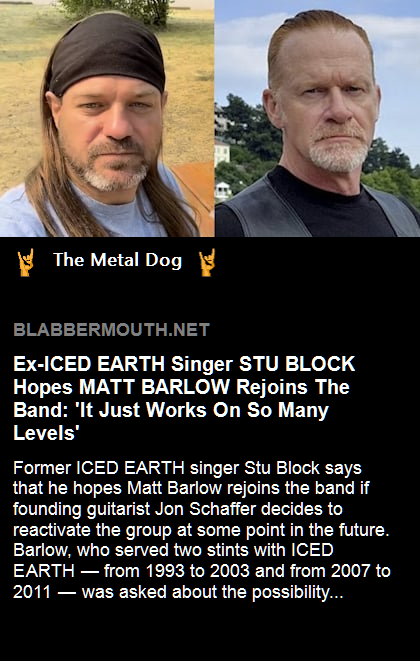This screenshot has height=661, width=420.
Task: Click the grey goatee of the man on right
Action: point(339,153)
